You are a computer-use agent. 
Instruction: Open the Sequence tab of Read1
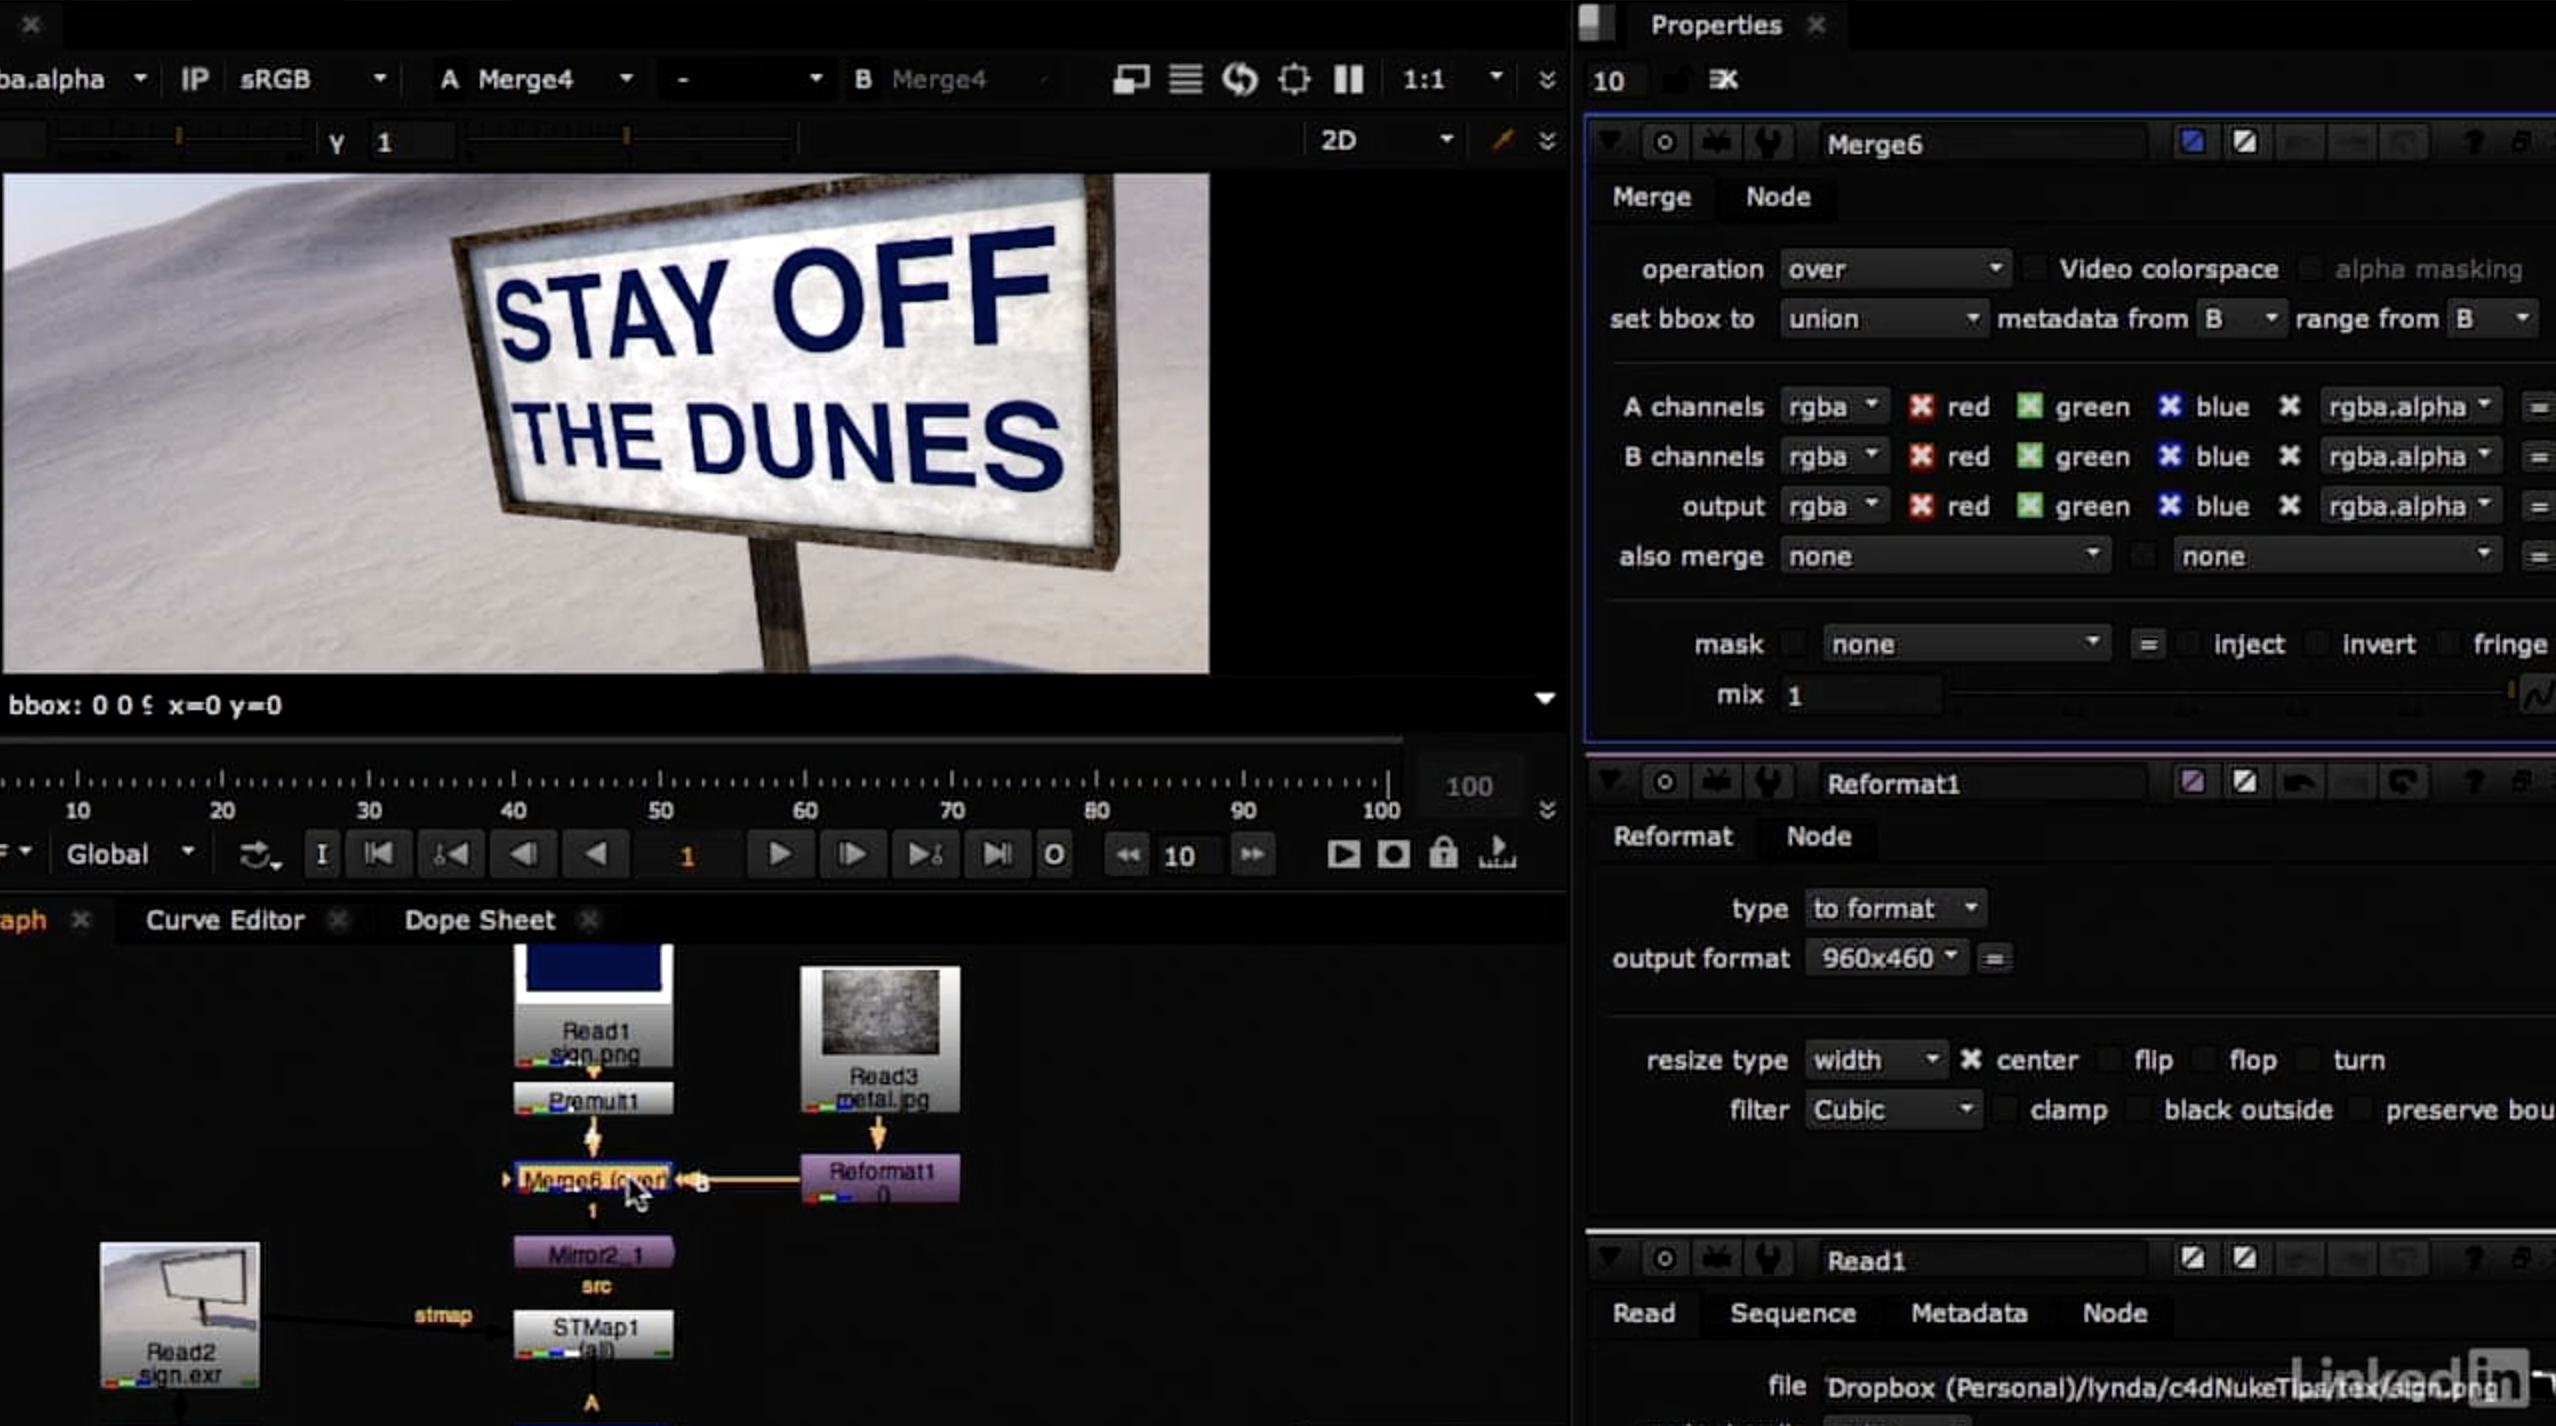pos(1792,1313)
